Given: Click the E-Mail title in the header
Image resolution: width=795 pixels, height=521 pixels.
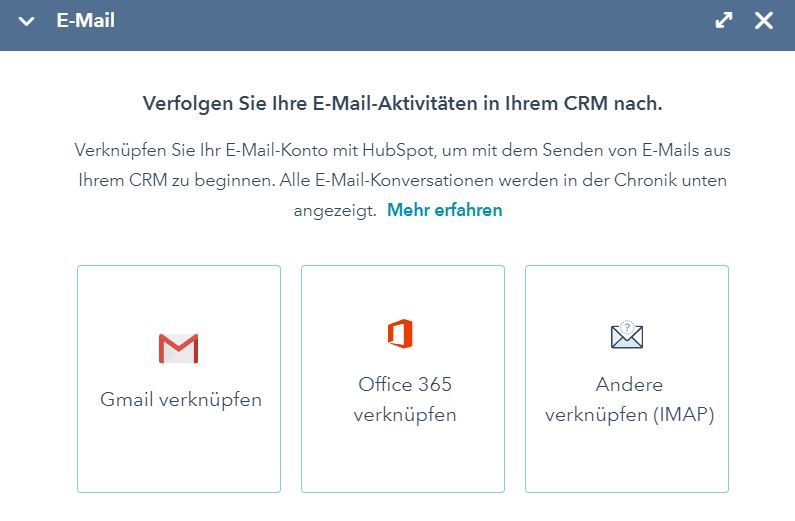Looking at the screenshot, I should [x=85, y=20].
